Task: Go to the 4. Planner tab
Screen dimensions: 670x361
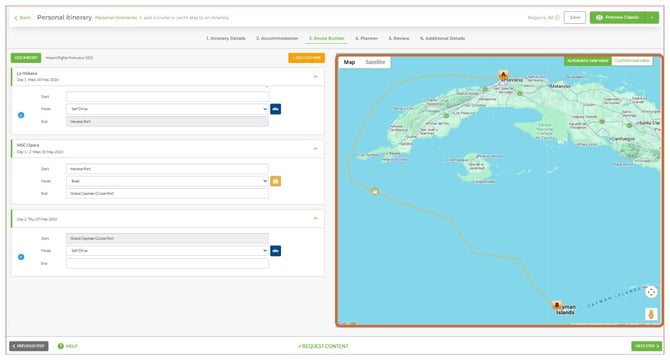Action: coord(366,38)
